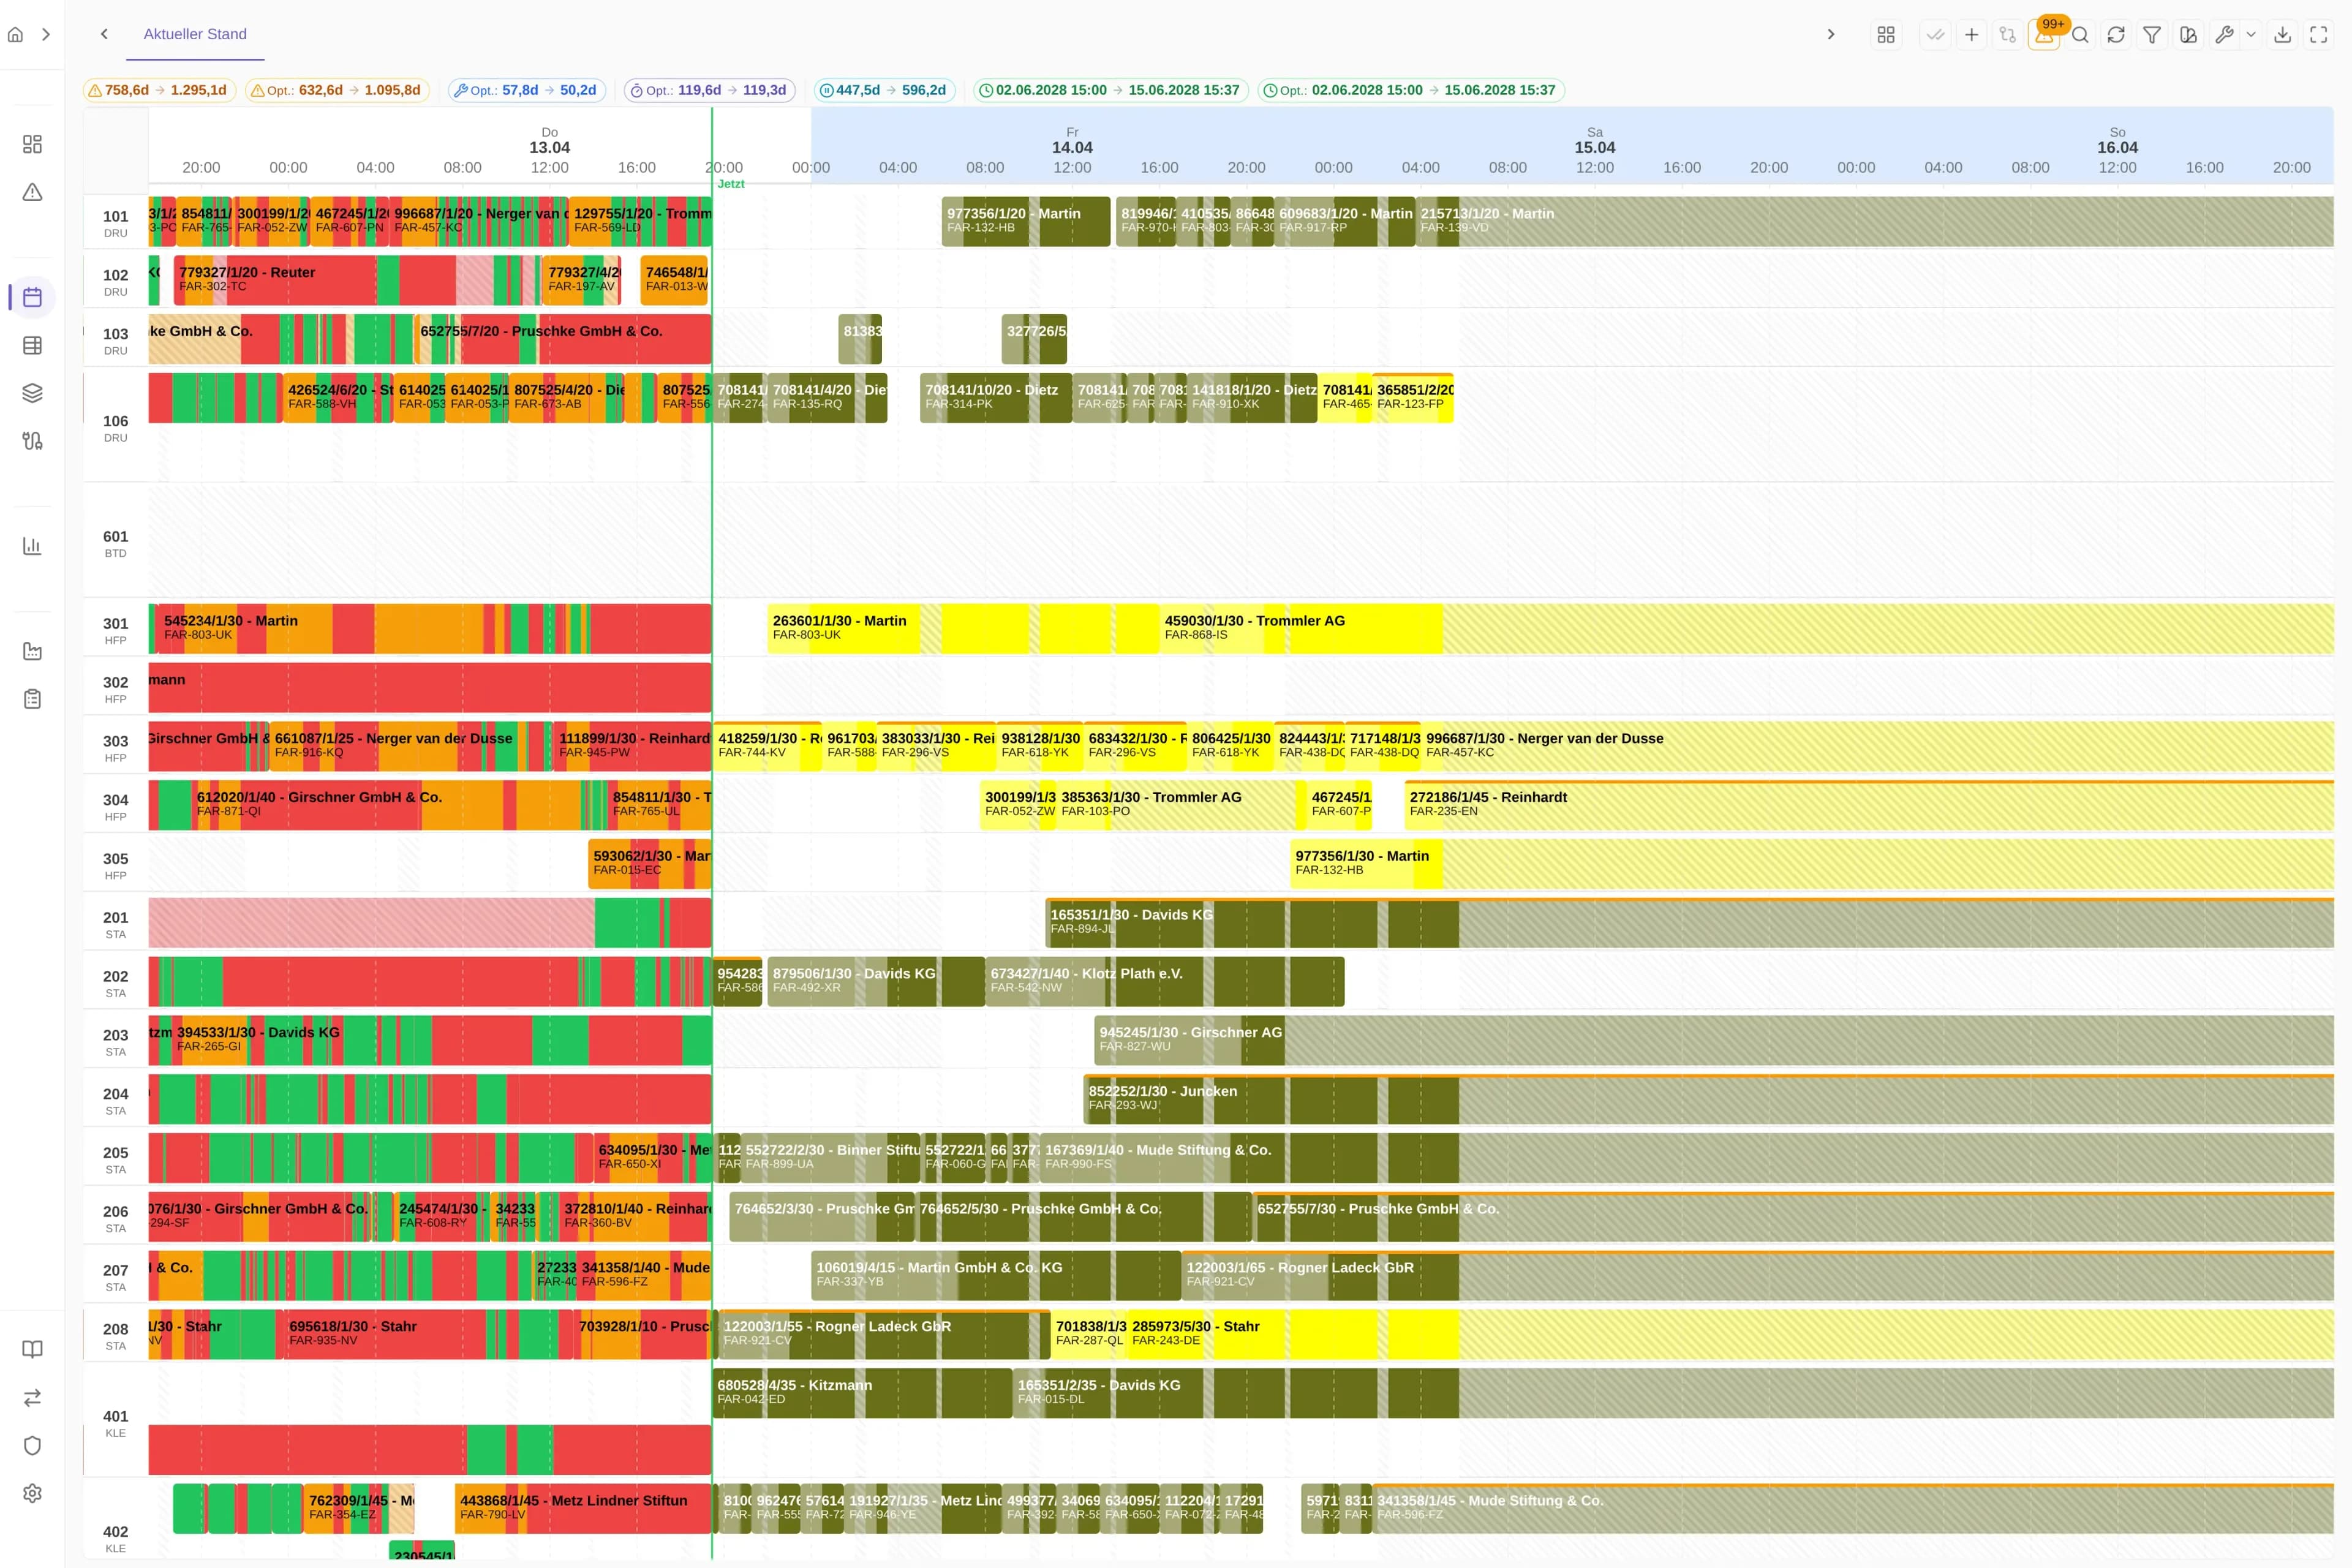Click the delay badge 758,6d → 1.295,1d
Viewport: 2352px width, 1568px height.
pos(159,90)
